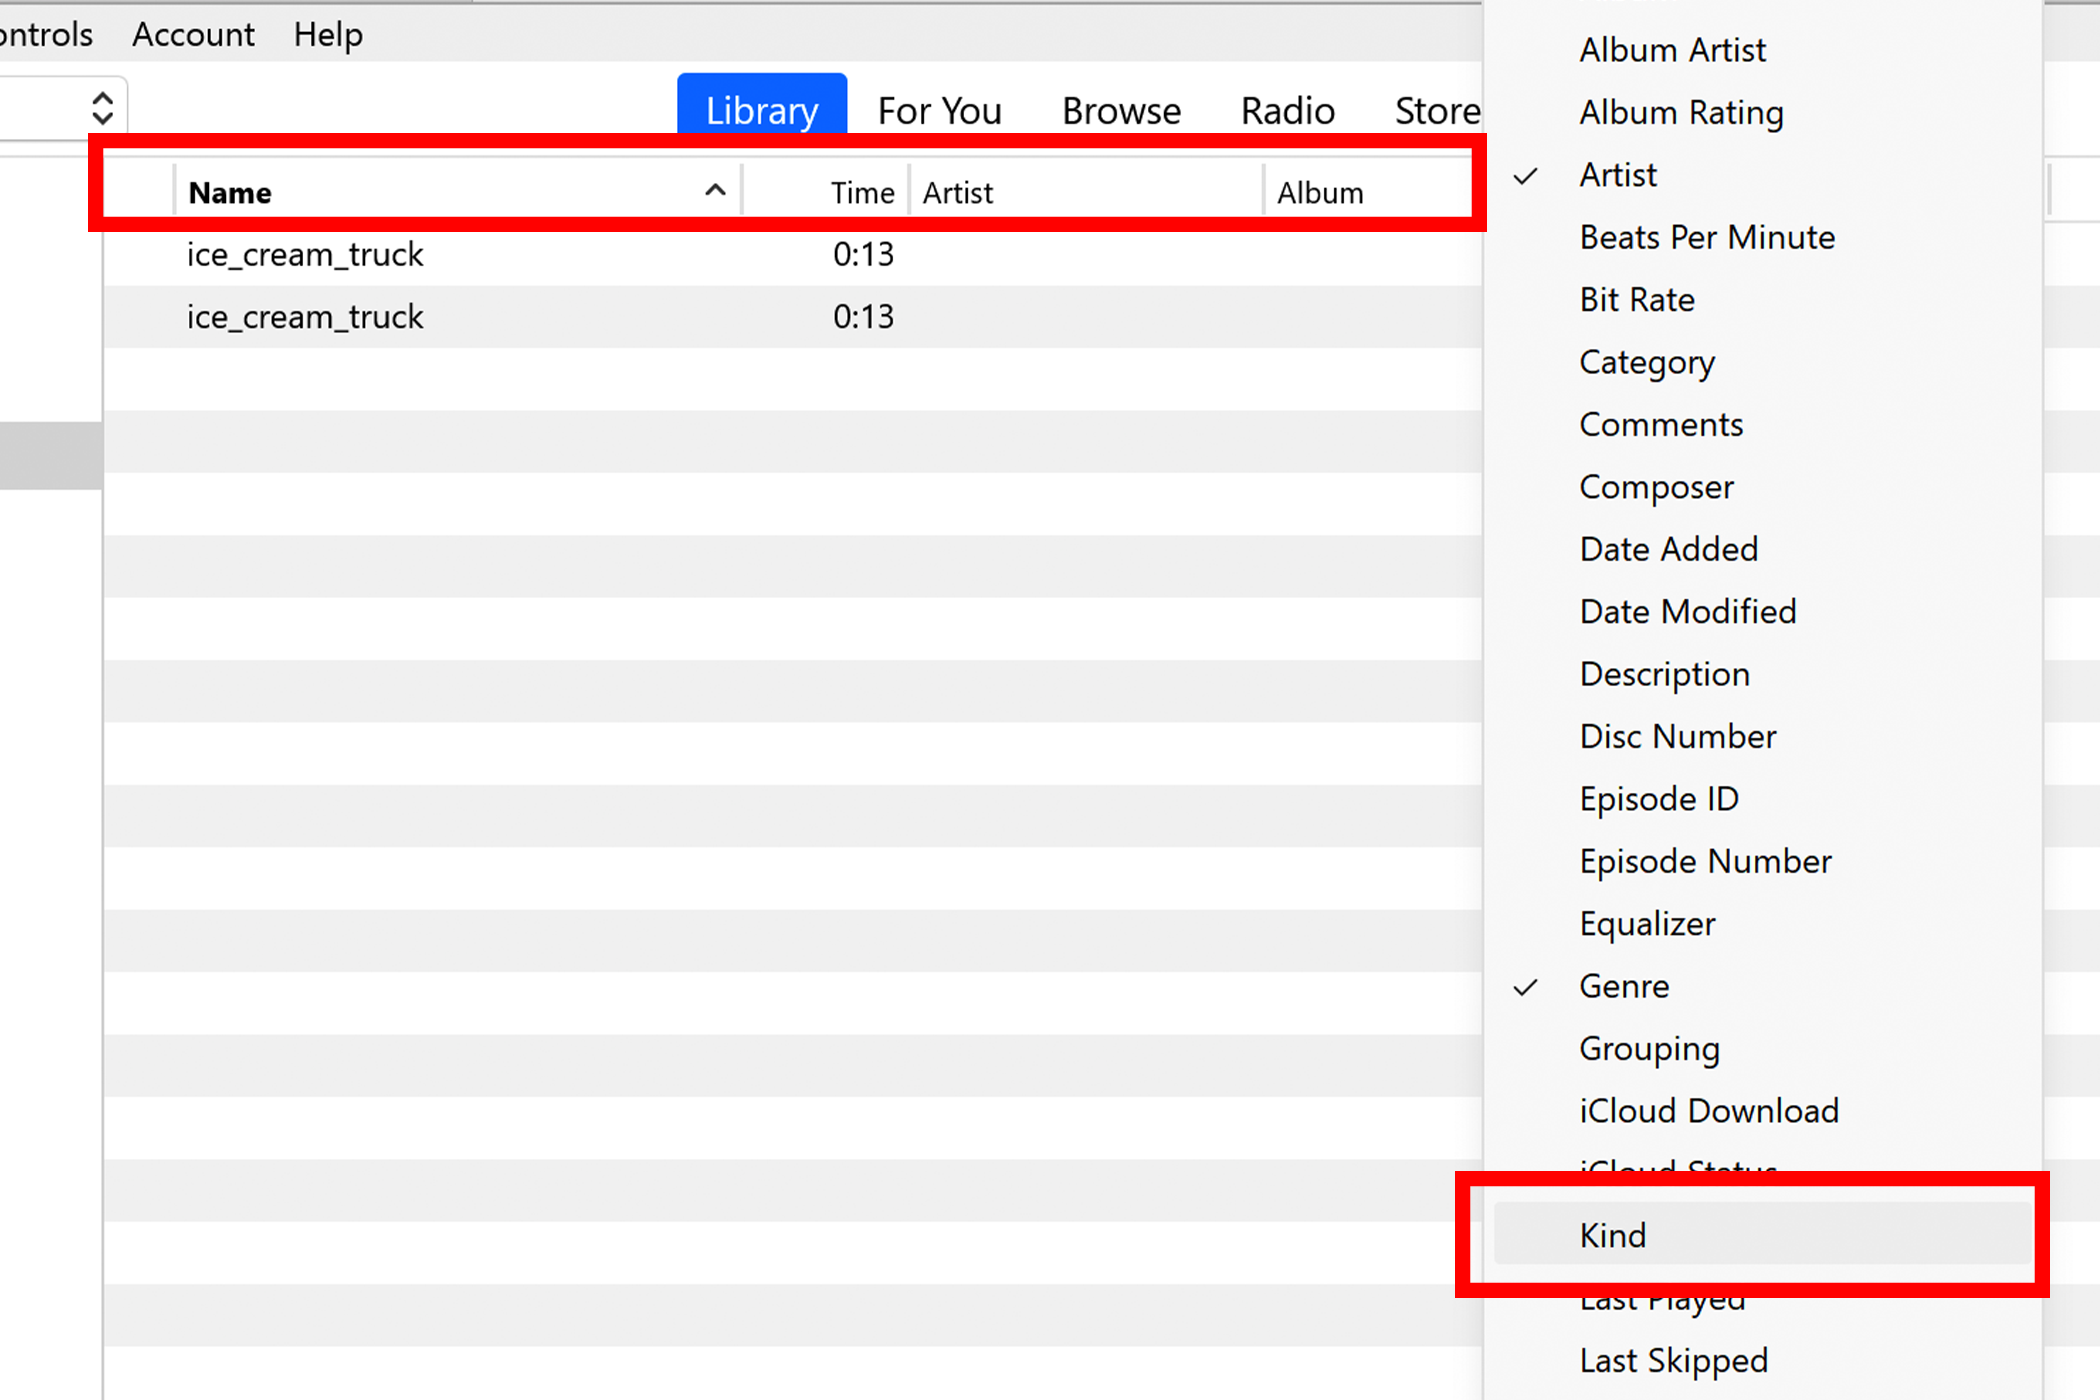This screenshot has height=1400, width=2100.
Task: Toggle Genre column checkbox
Action: [x=1623, y=986]
